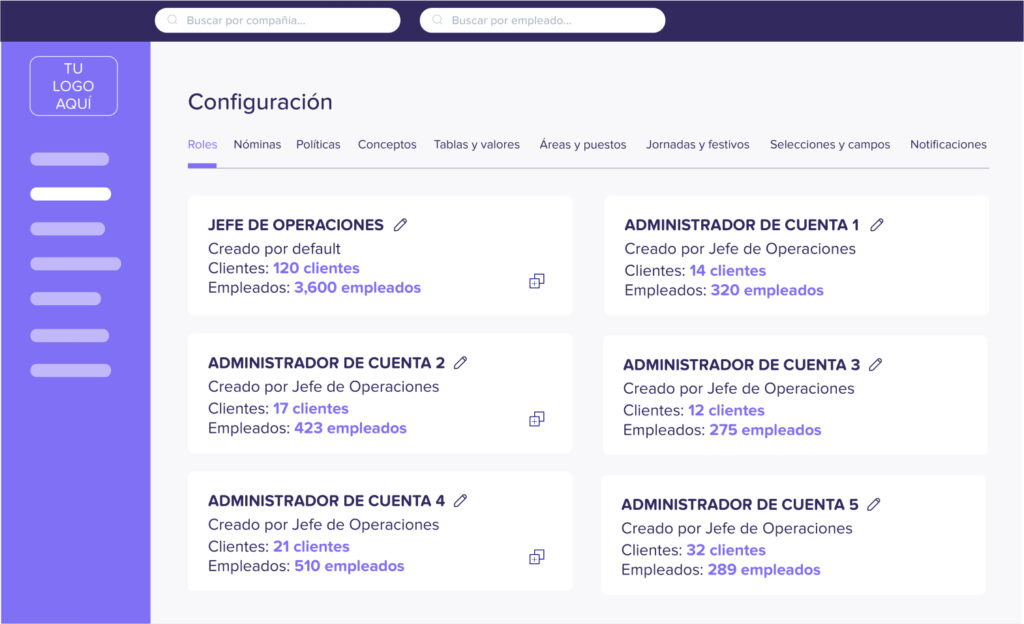The height and width of the screenshot is (624, 1024).
Task: Click the Configuración page heading
Action: coord(260,102)
